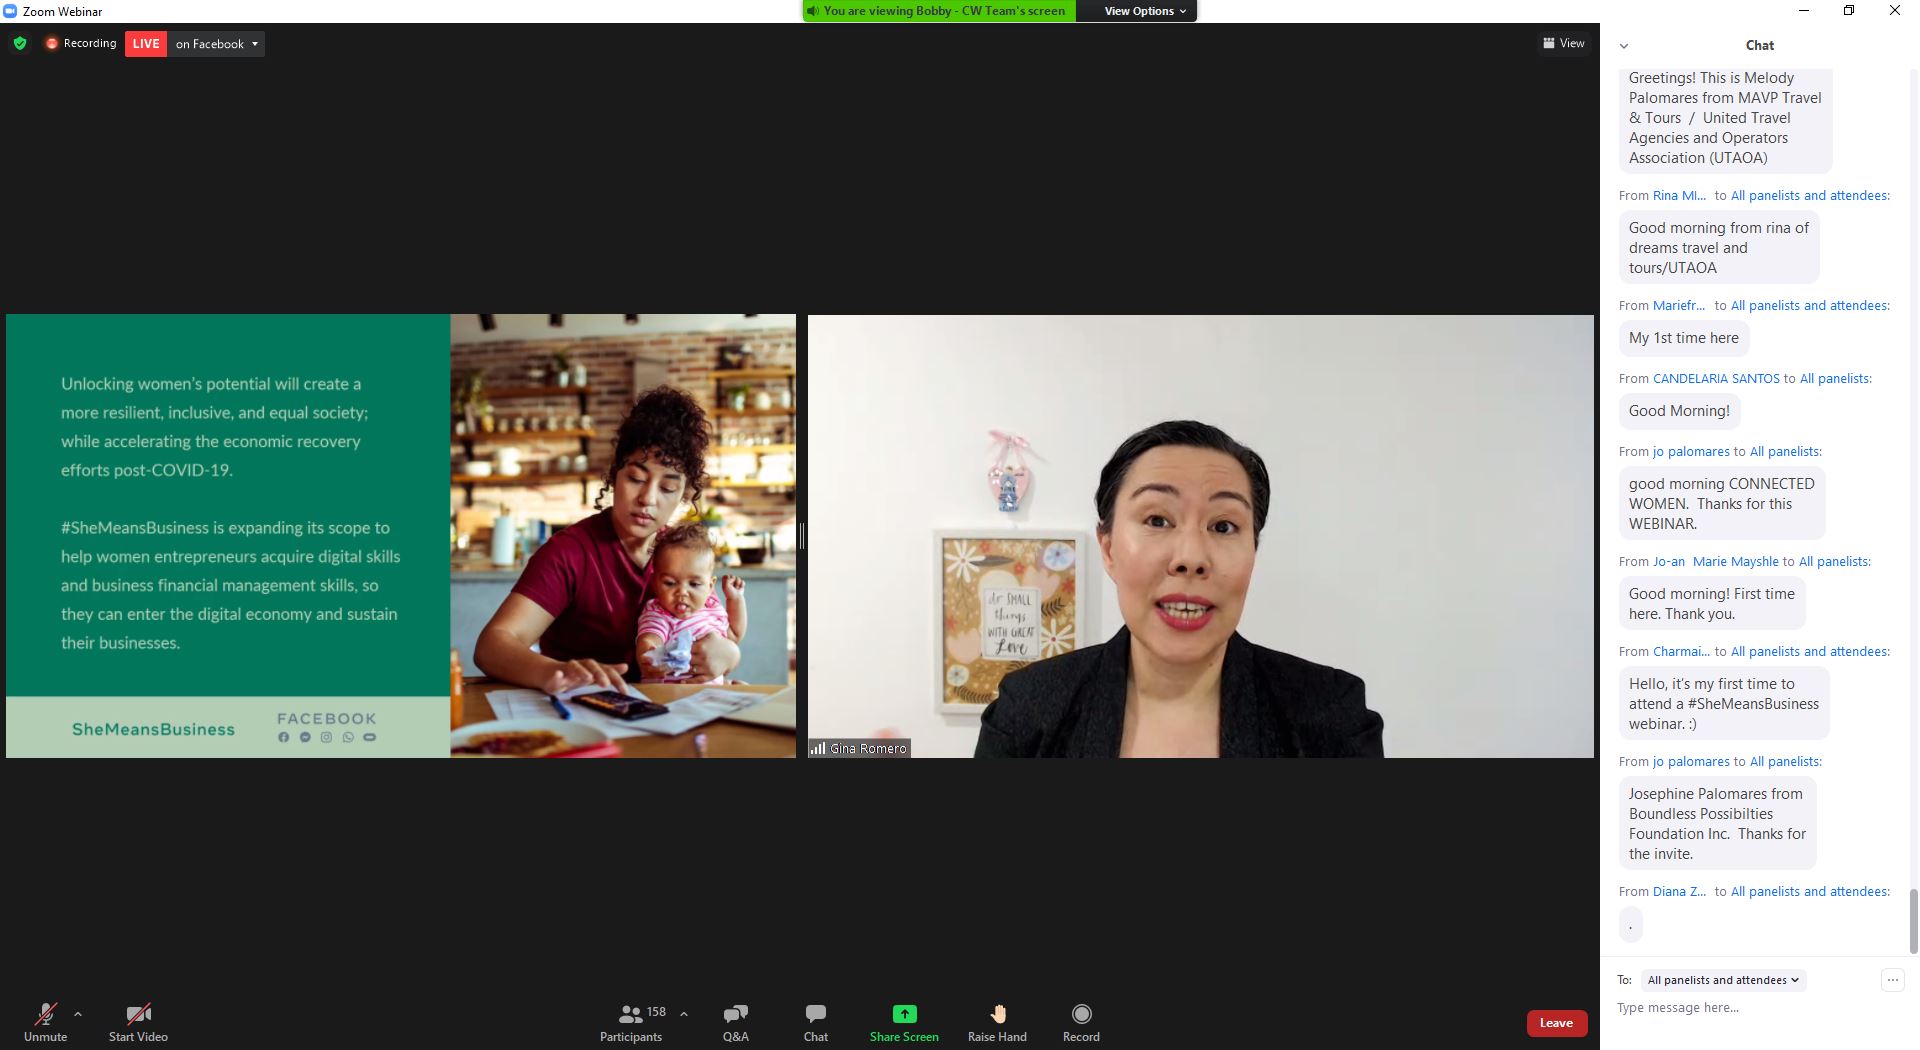Click the Recording indicator
Screen dimensions: 1920x1050
point(81,43)
